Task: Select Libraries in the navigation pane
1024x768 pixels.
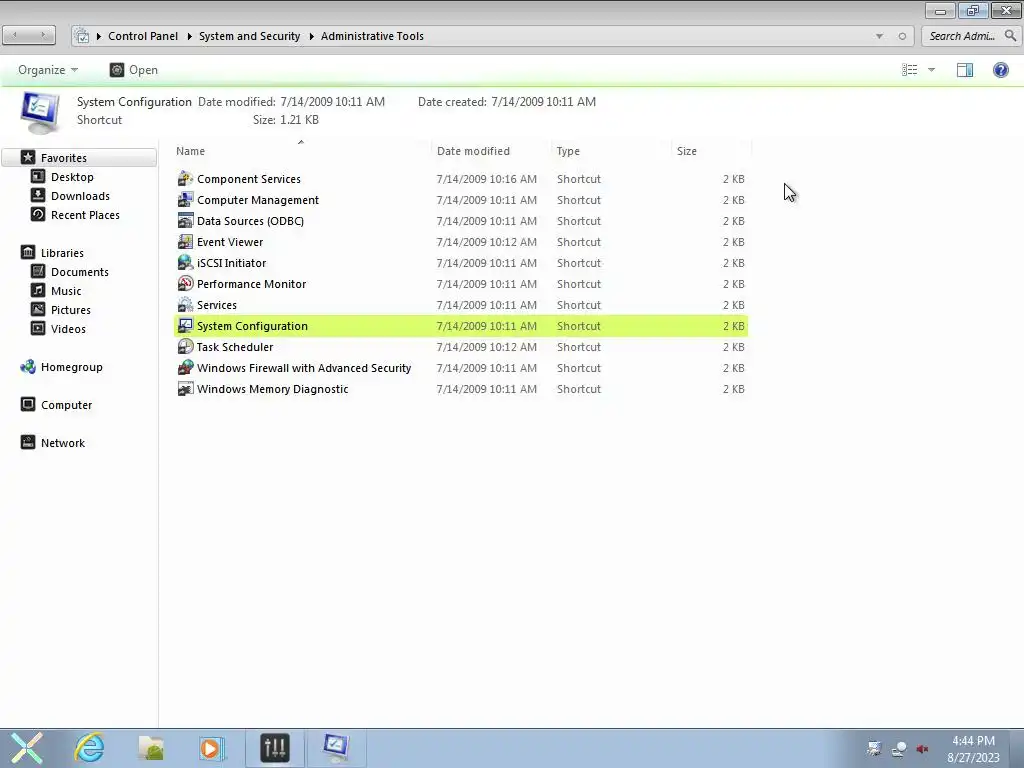Action: point(62,253)
